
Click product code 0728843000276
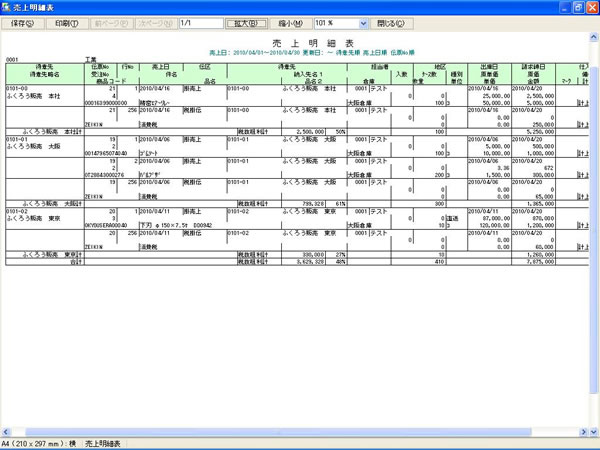104,175
